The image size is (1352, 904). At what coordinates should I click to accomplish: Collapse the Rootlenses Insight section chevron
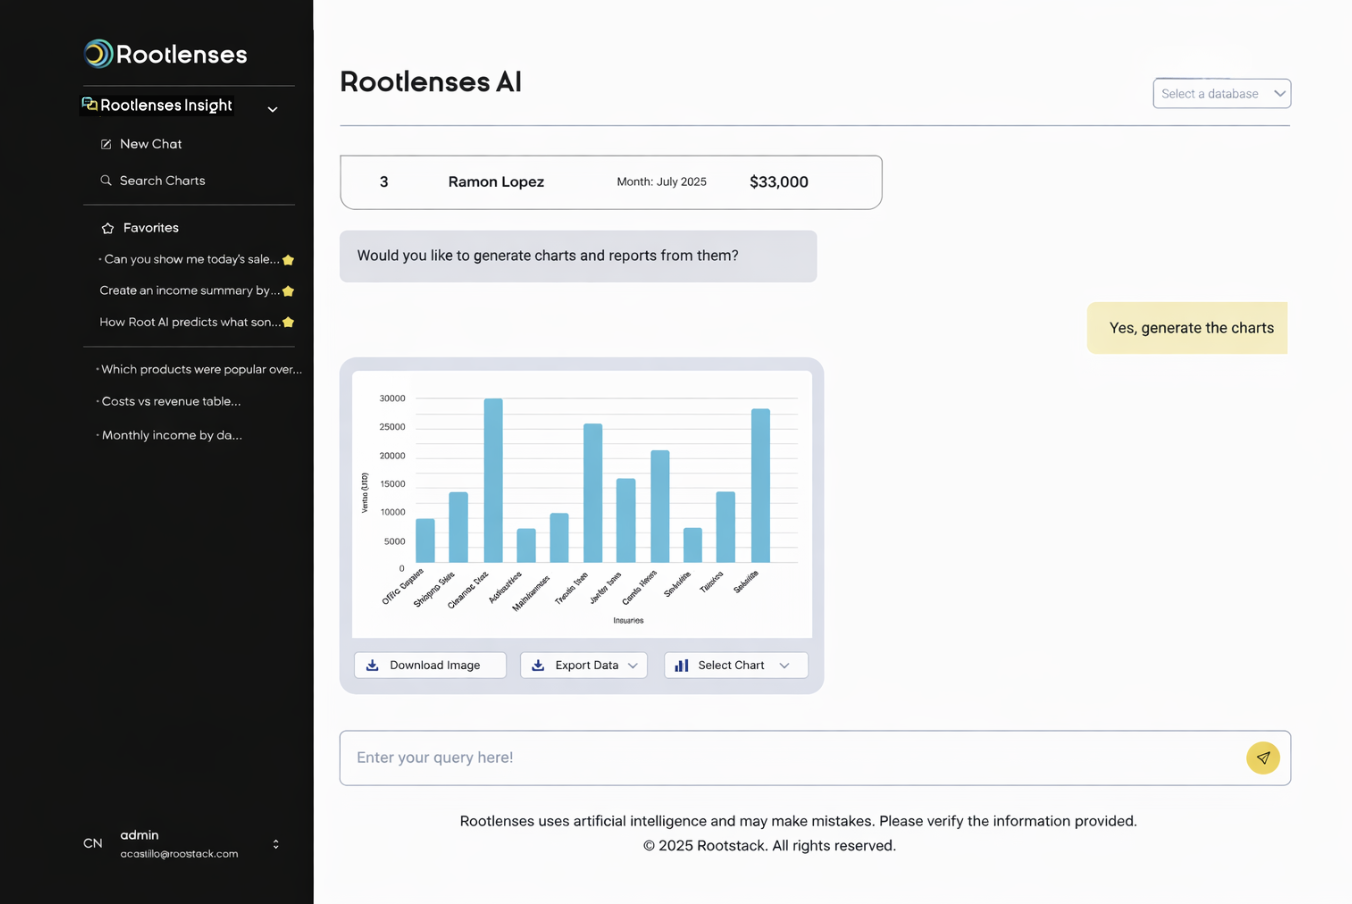tap(272, 109)
